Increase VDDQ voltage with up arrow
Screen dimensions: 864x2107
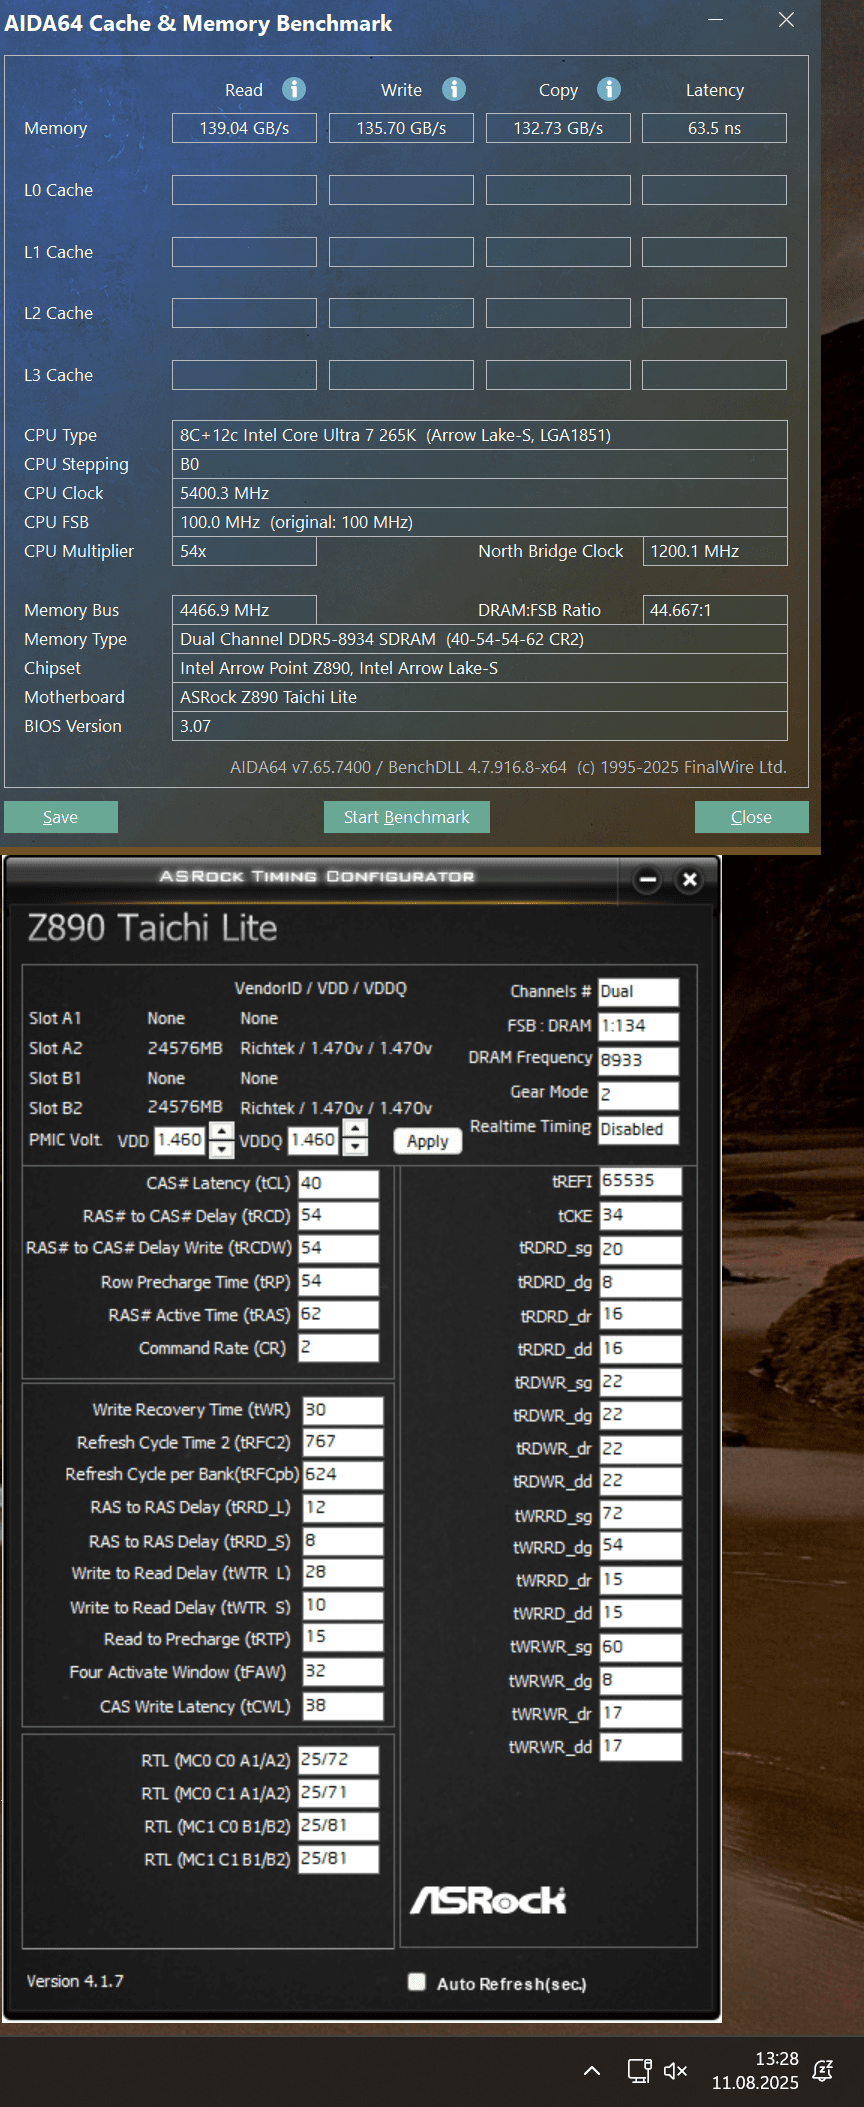coord(355,1129)
